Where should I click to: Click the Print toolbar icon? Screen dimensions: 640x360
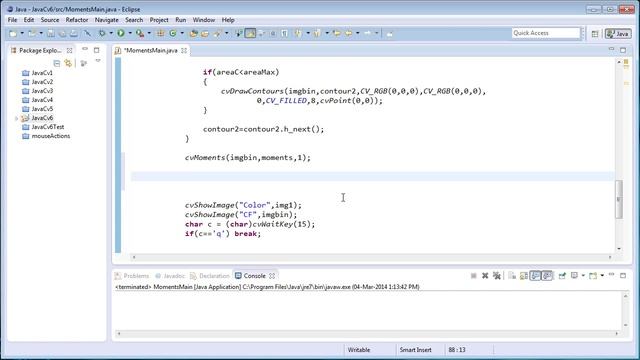pyautogui.click(x=74, y=33)
